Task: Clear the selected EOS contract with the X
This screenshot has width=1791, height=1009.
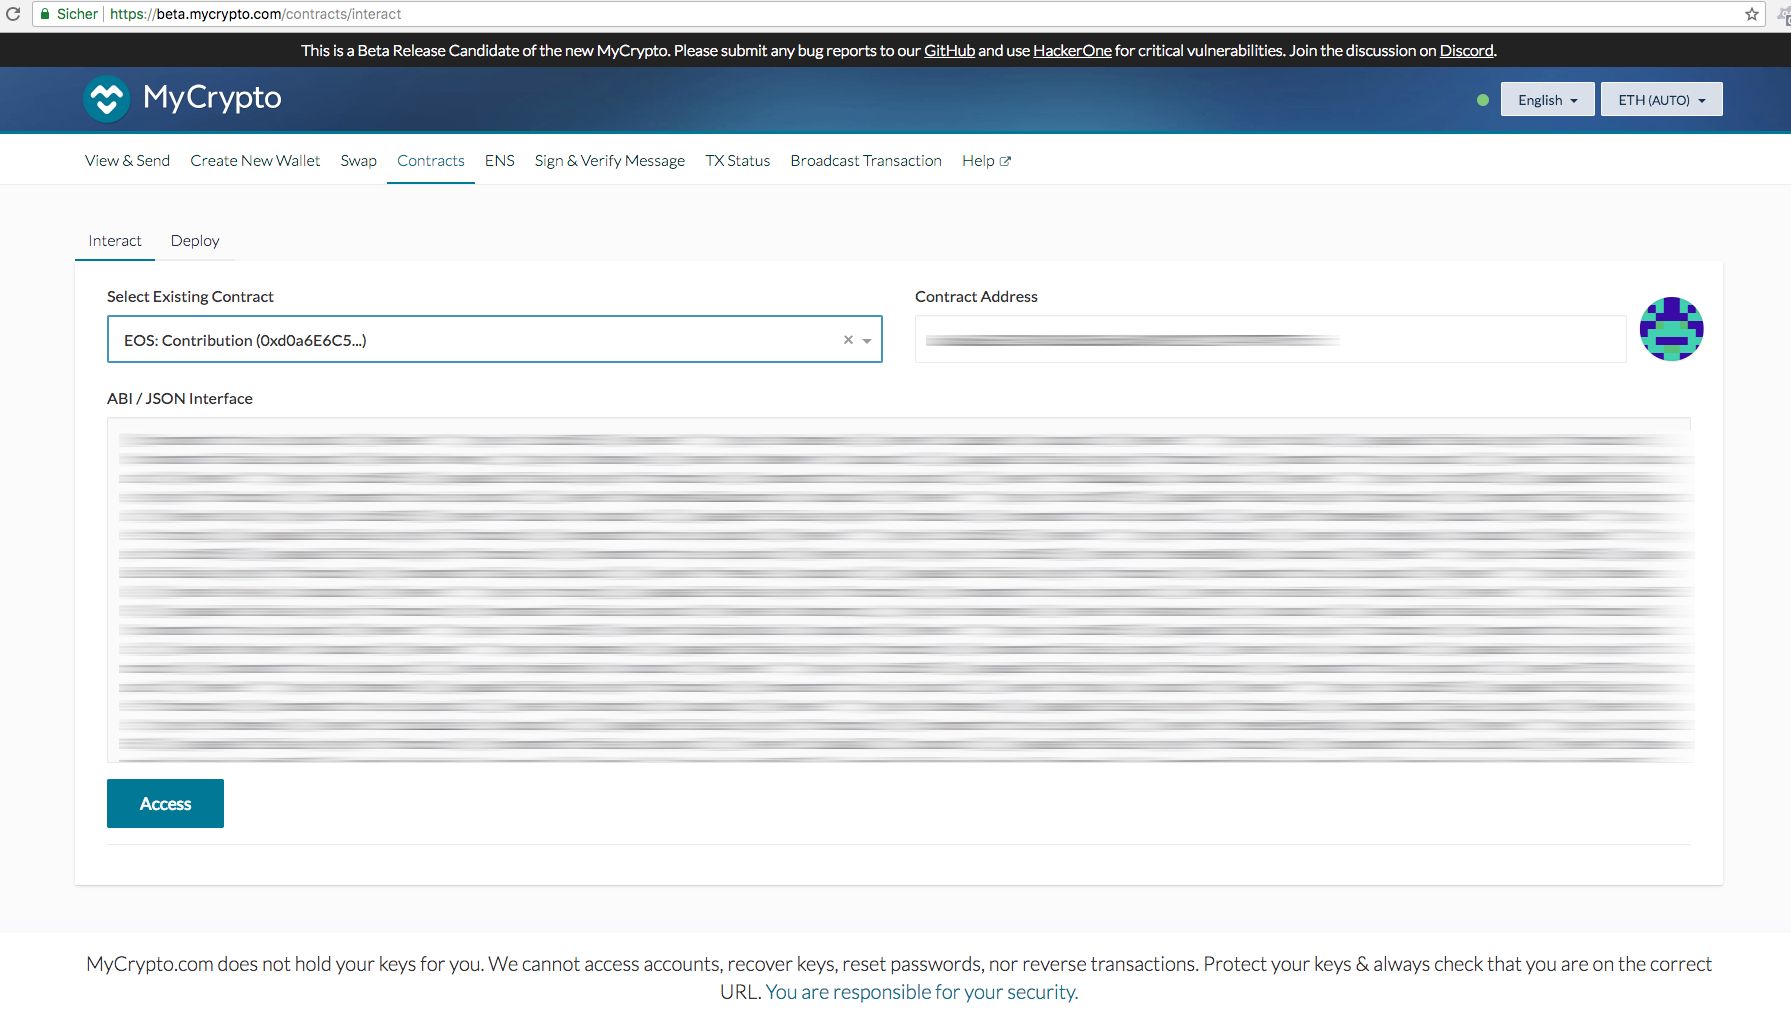Action: point(848,340)
